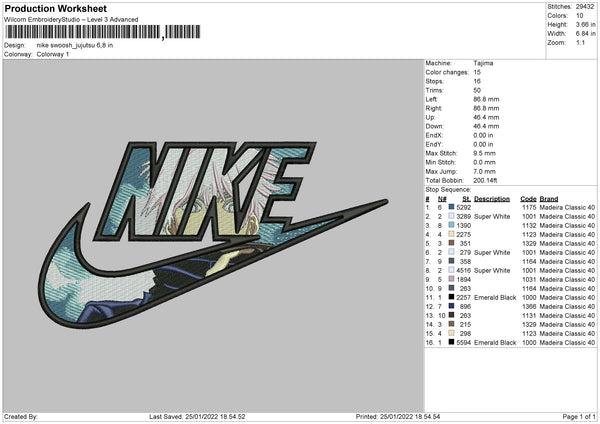Click the Min Stitch value '0.0 mm'
Image resolution: width=600 pixels, height=424 pixels.
click(484, 162)
